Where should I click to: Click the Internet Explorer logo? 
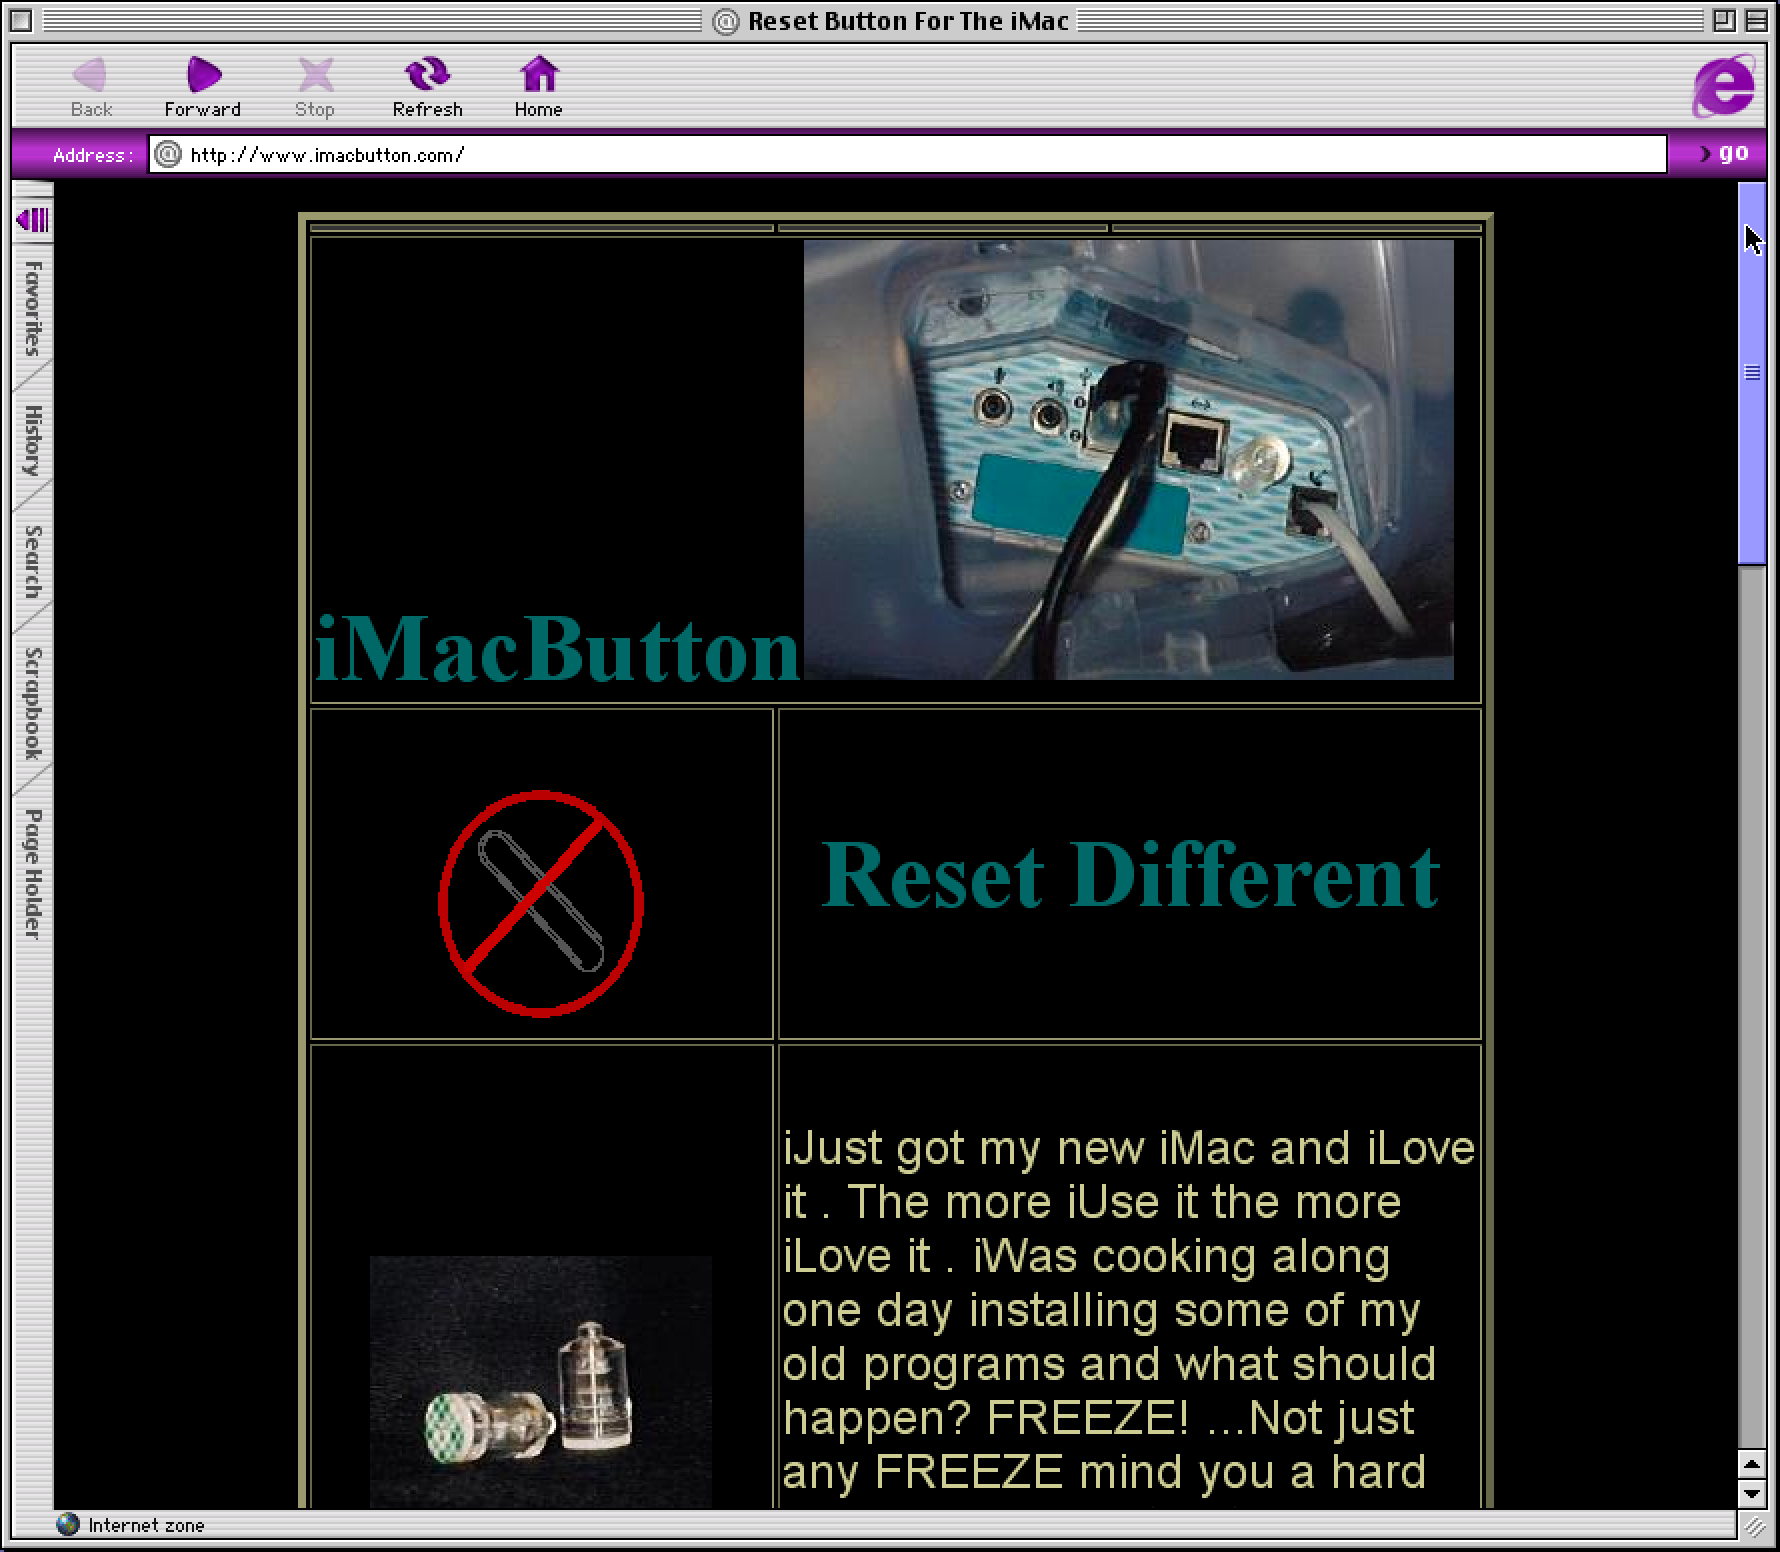pos(1722,87)
